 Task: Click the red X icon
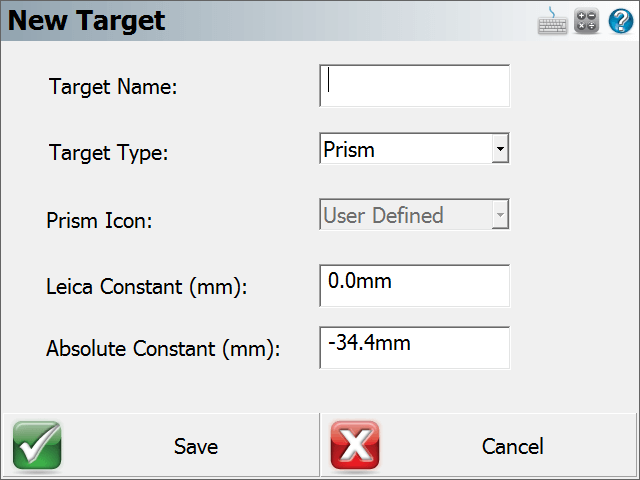point(355,446)
